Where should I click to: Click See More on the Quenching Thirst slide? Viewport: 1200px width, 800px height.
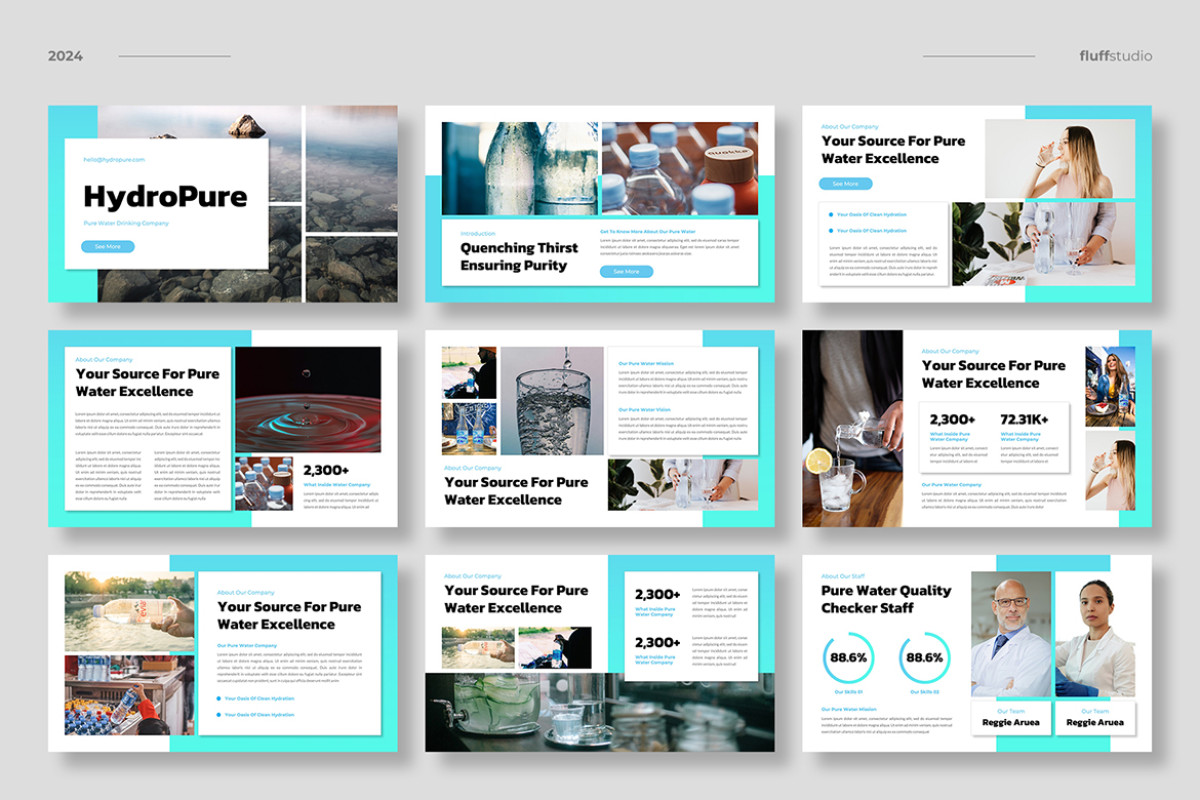pyautogui.click(x=625, y=271)
